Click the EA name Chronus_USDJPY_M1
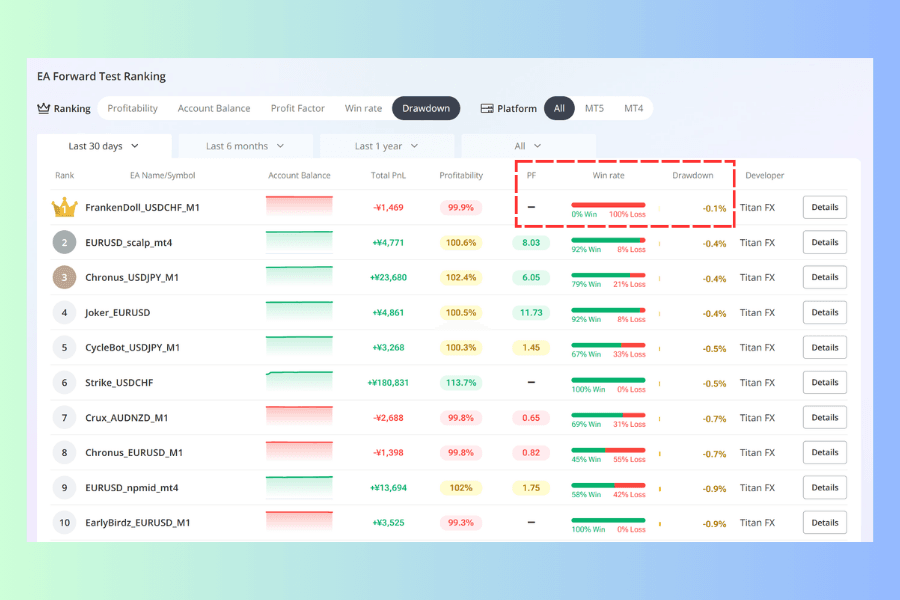The width and height of the screenshot is (900, 600). click(132, 277)
